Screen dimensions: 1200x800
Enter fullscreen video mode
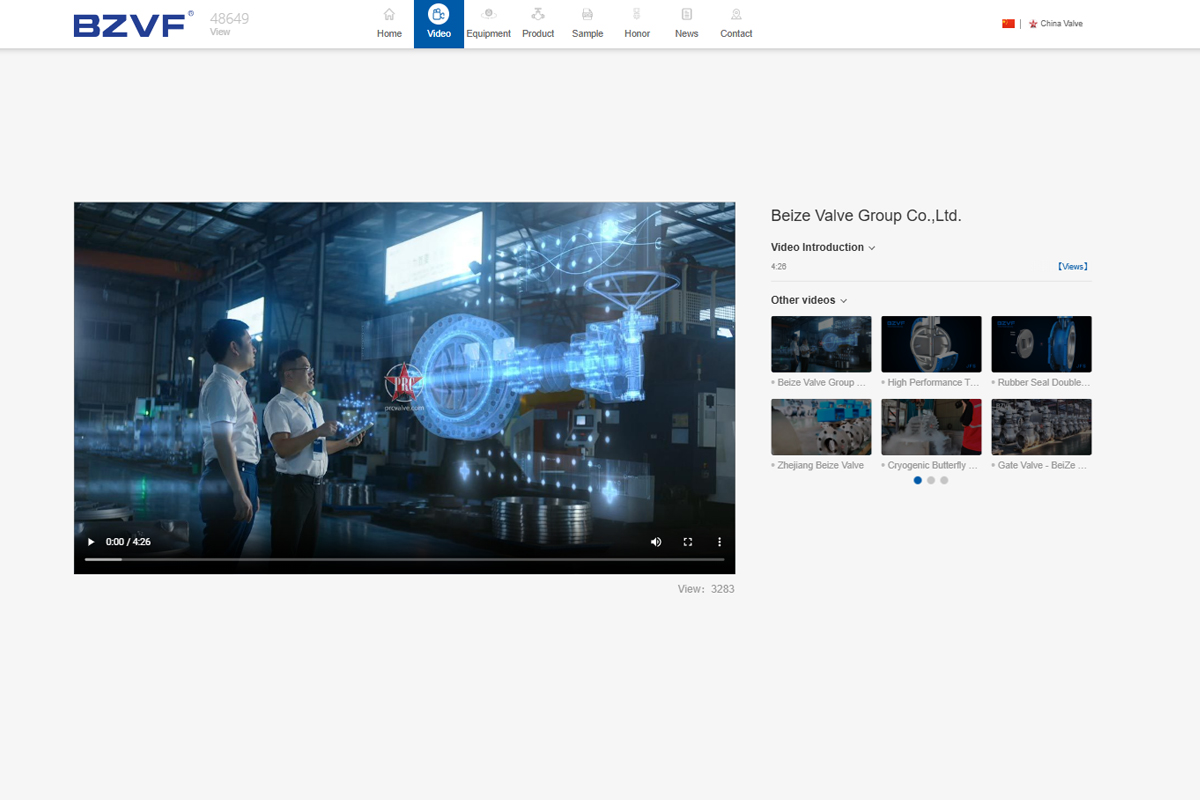(x=688, y=542)
